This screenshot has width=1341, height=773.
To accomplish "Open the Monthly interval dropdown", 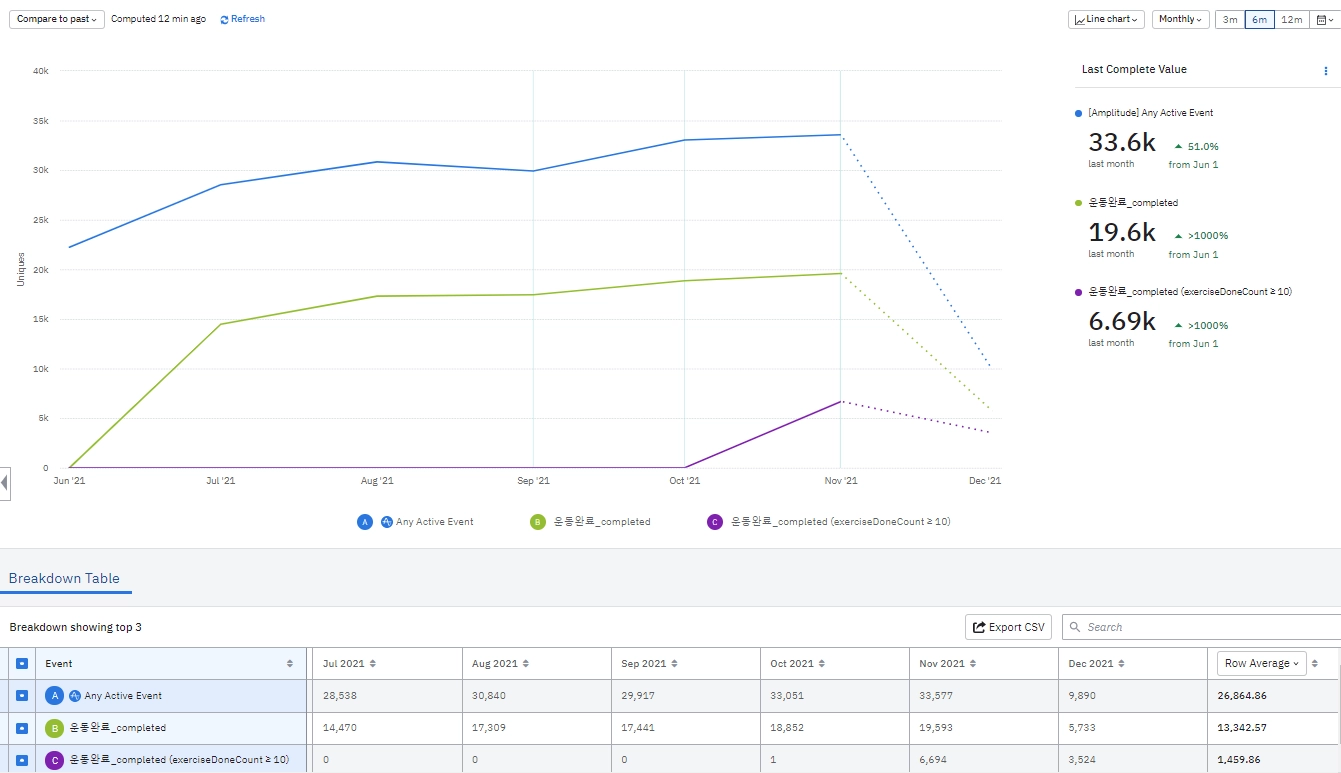I will (x=1181, y=19).
